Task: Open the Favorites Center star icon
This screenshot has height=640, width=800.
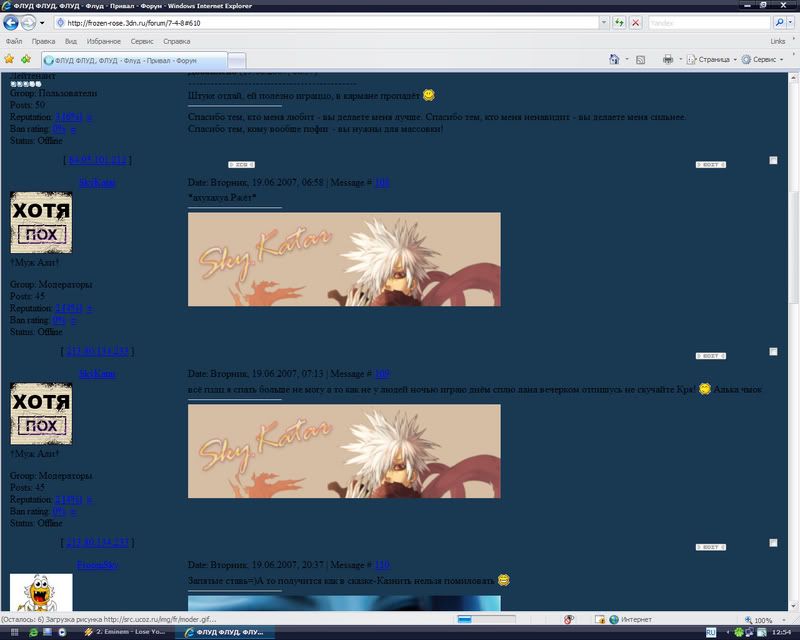Action: 9,59
